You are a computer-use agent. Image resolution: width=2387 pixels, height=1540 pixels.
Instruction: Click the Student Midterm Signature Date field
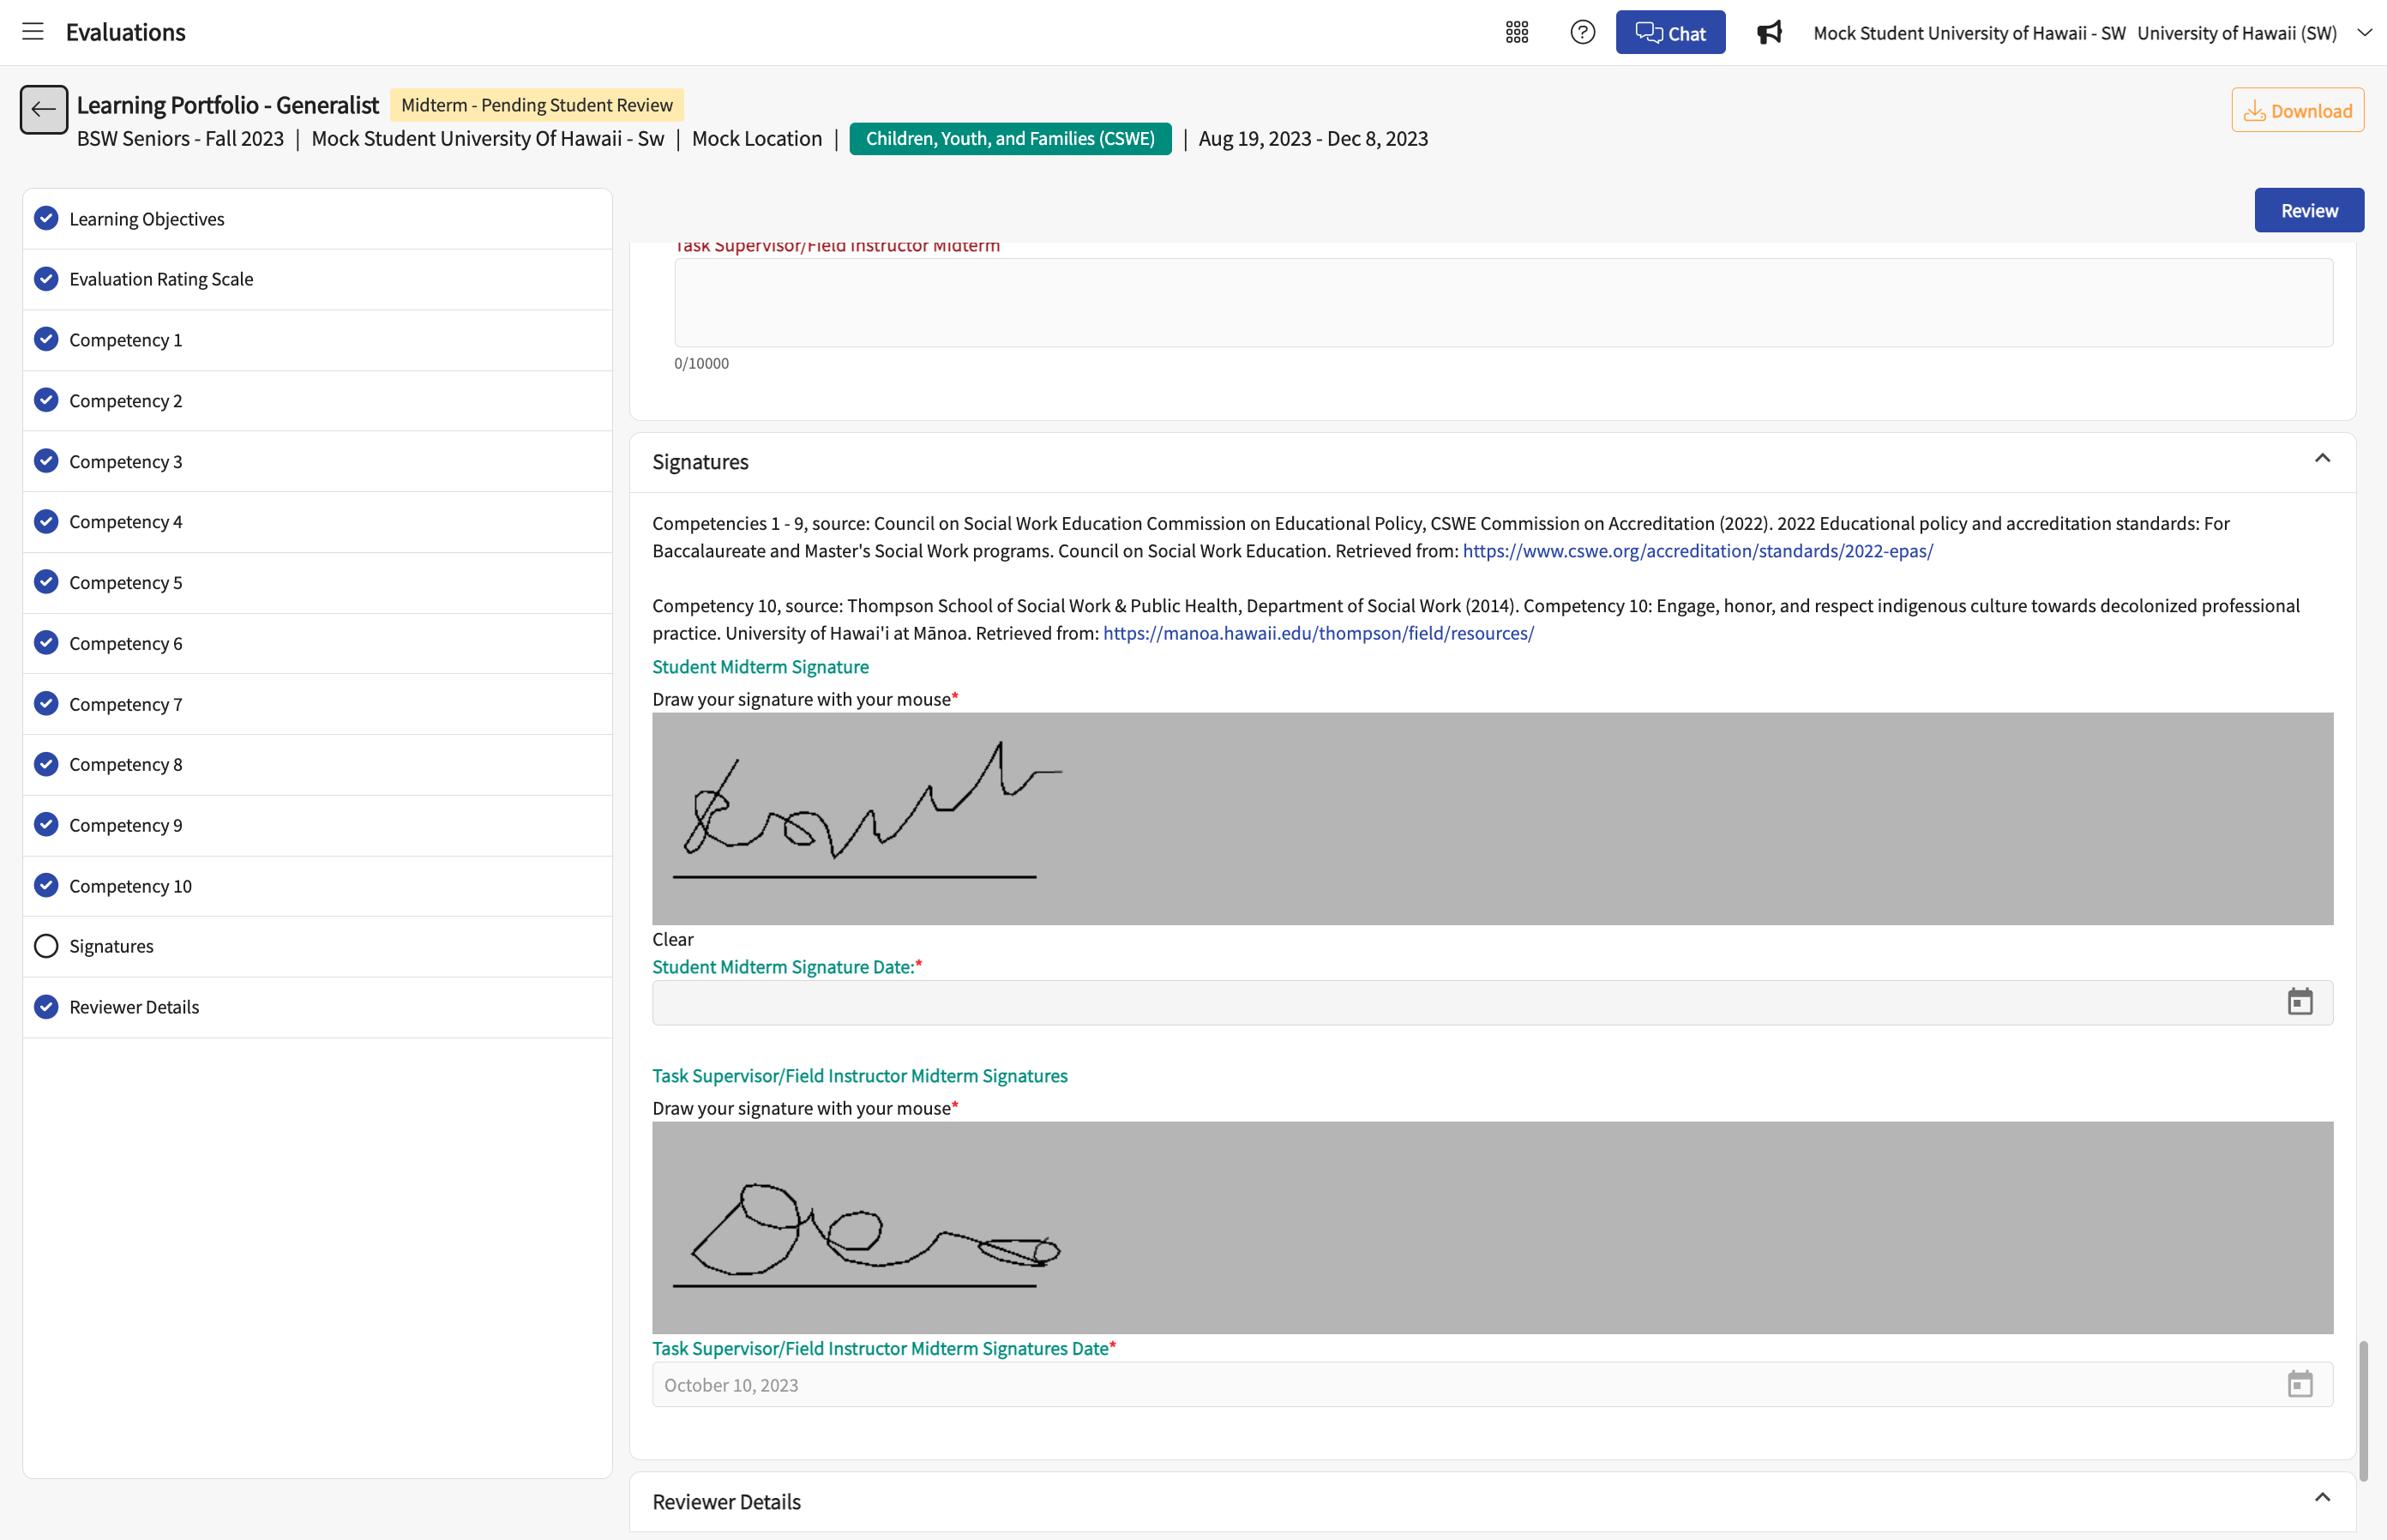coord(1492,1002)
